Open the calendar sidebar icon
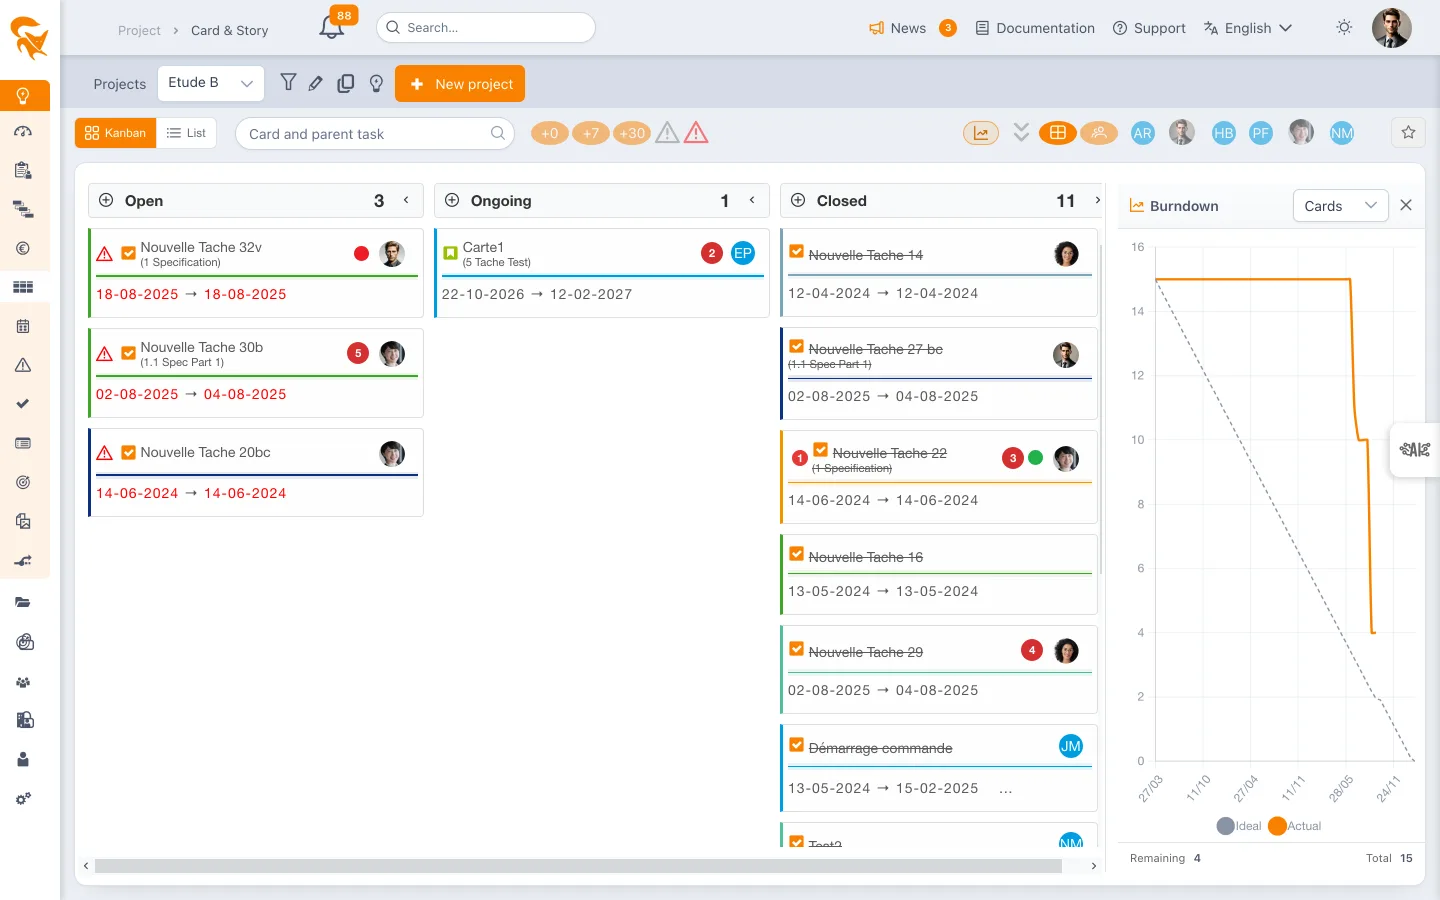The height and width of the screenshot is (900, 1440). tap(24, 326)
